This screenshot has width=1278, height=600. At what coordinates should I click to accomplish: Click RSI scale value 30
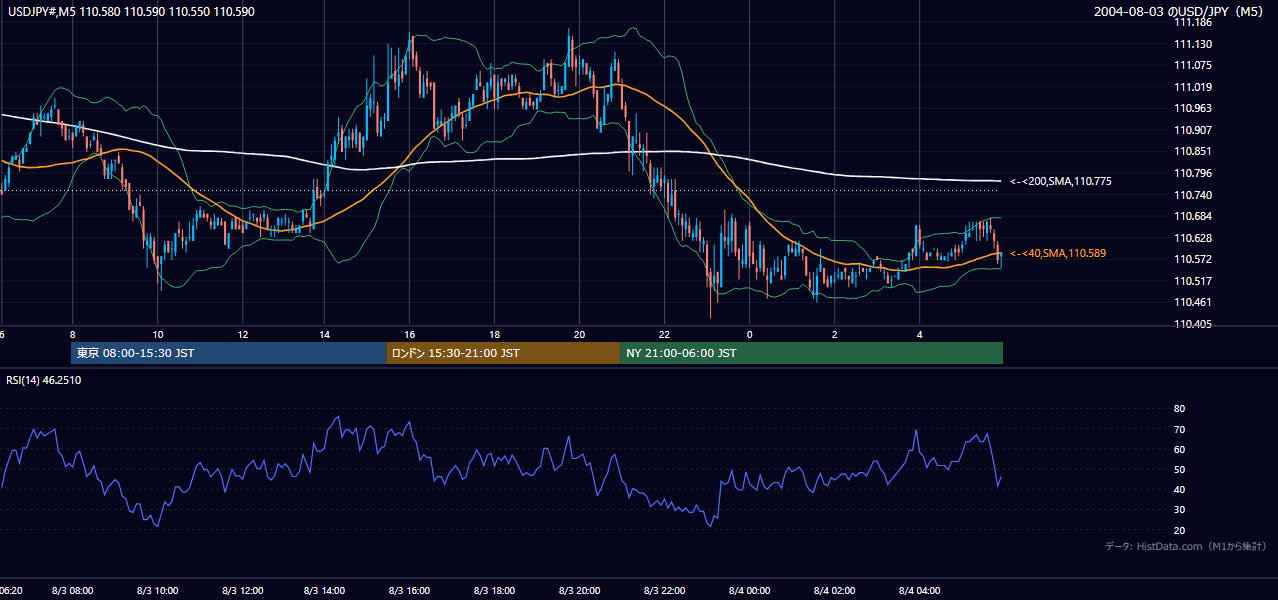[1179, 509]
